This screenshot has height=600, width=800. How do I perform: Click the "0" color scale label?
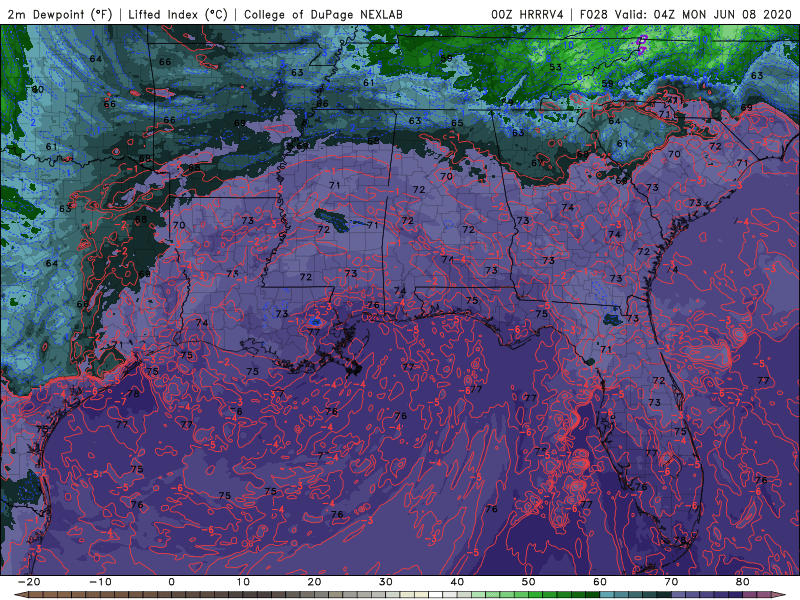[x=171, y=582]
